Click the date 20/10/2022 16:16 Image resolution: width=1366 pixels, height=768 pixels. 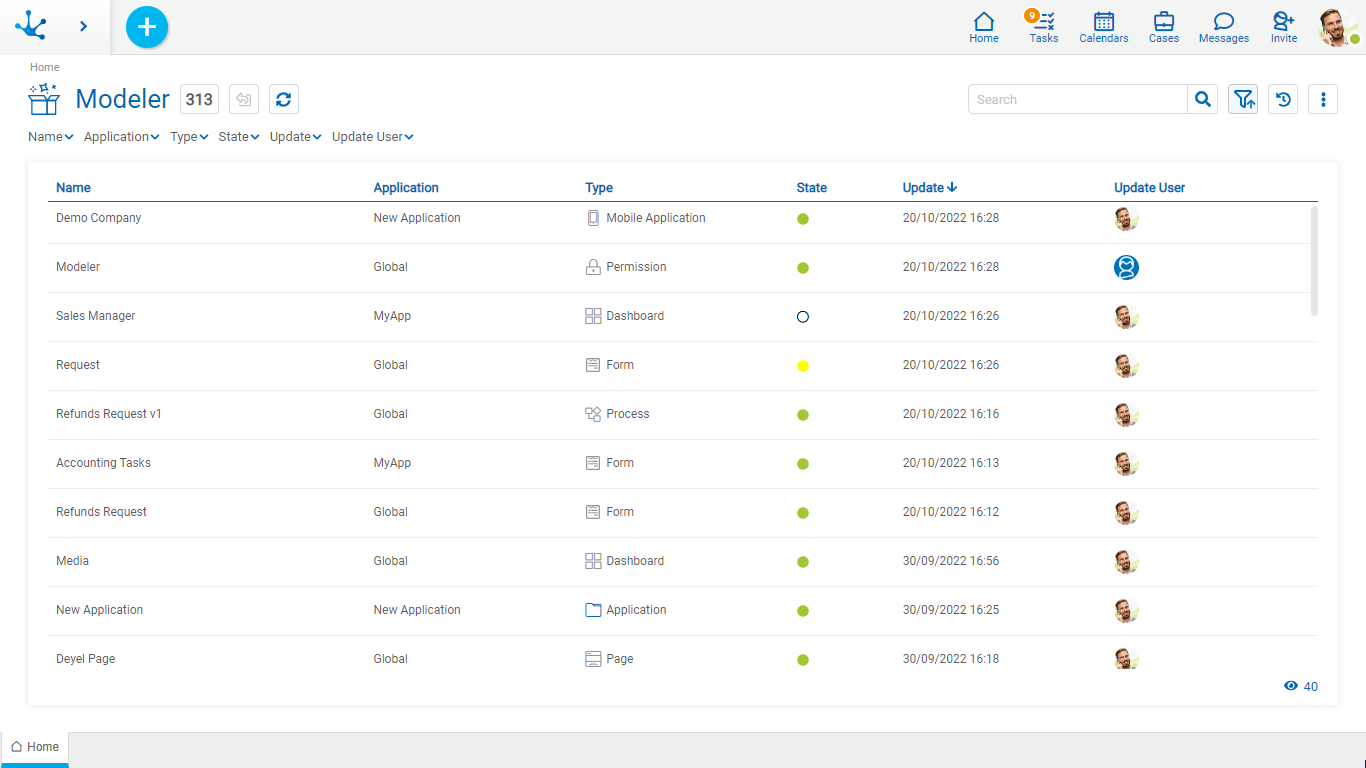951,414
